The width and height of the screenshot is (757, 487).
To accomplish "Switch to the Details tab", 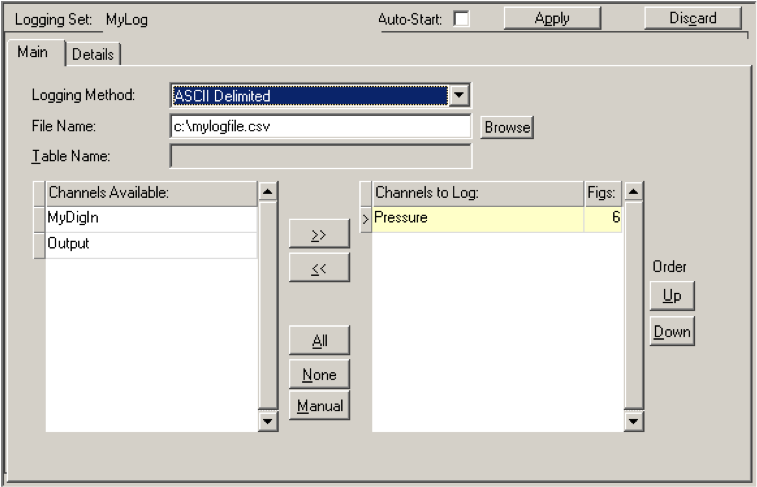I will 93,54.
